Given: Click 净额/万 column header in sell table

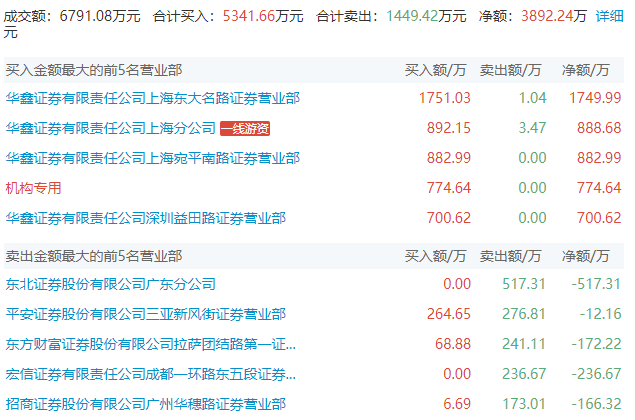Looking at the screenshot, I should point(586,256).
